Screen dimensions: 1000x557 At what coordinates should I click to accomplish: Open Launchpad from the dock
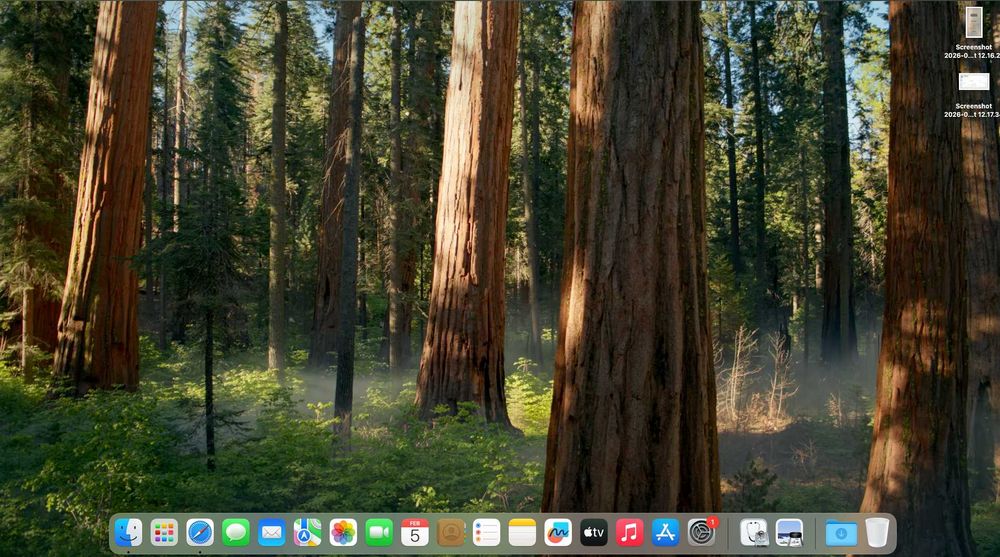[164, 532]
